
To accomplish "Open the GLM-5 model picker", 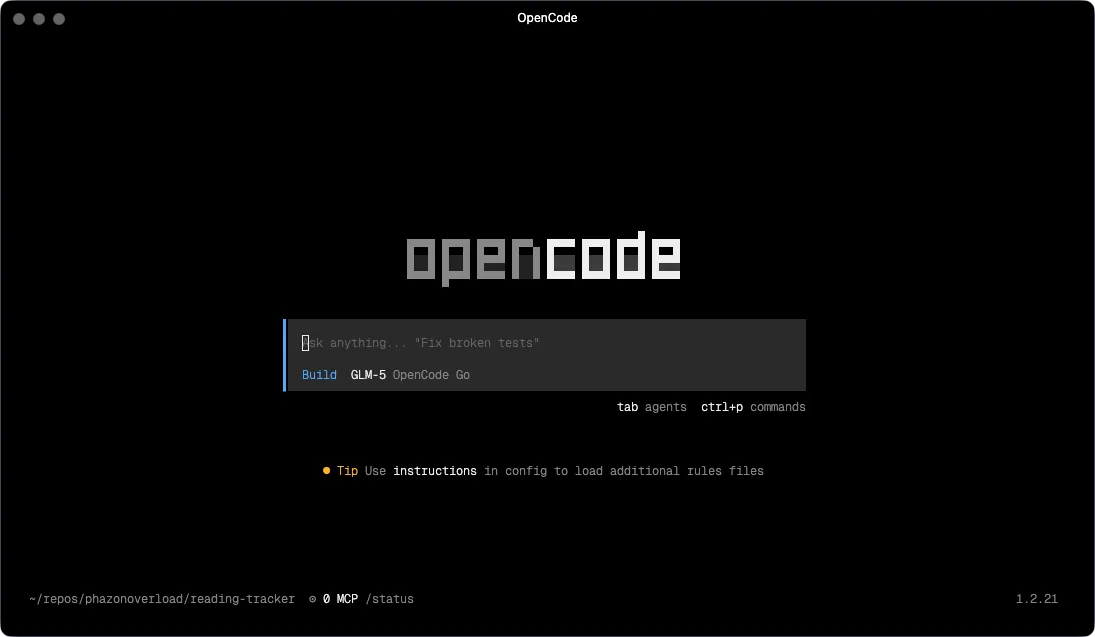I will click(x=367, y=374).
